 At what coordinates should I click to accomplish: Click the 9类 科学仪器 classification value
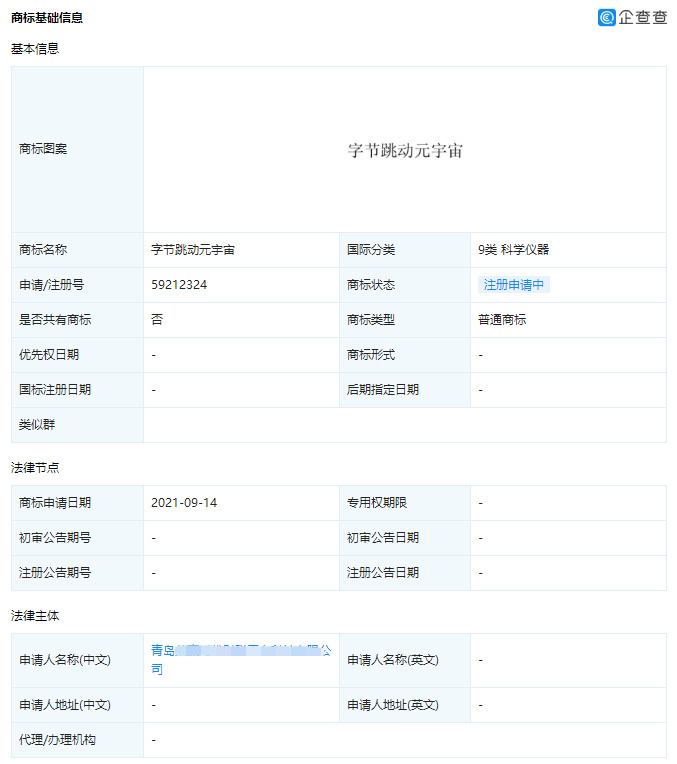(x=513, y=250)
